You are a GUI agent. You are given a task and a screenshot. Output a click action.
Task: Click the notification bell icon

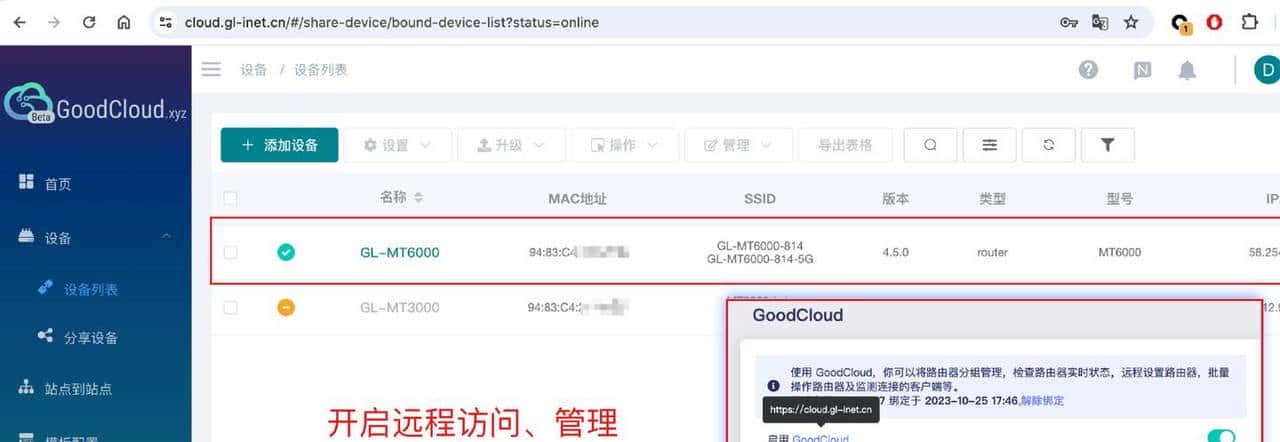pyautogui.click(x=1187, y=70)
